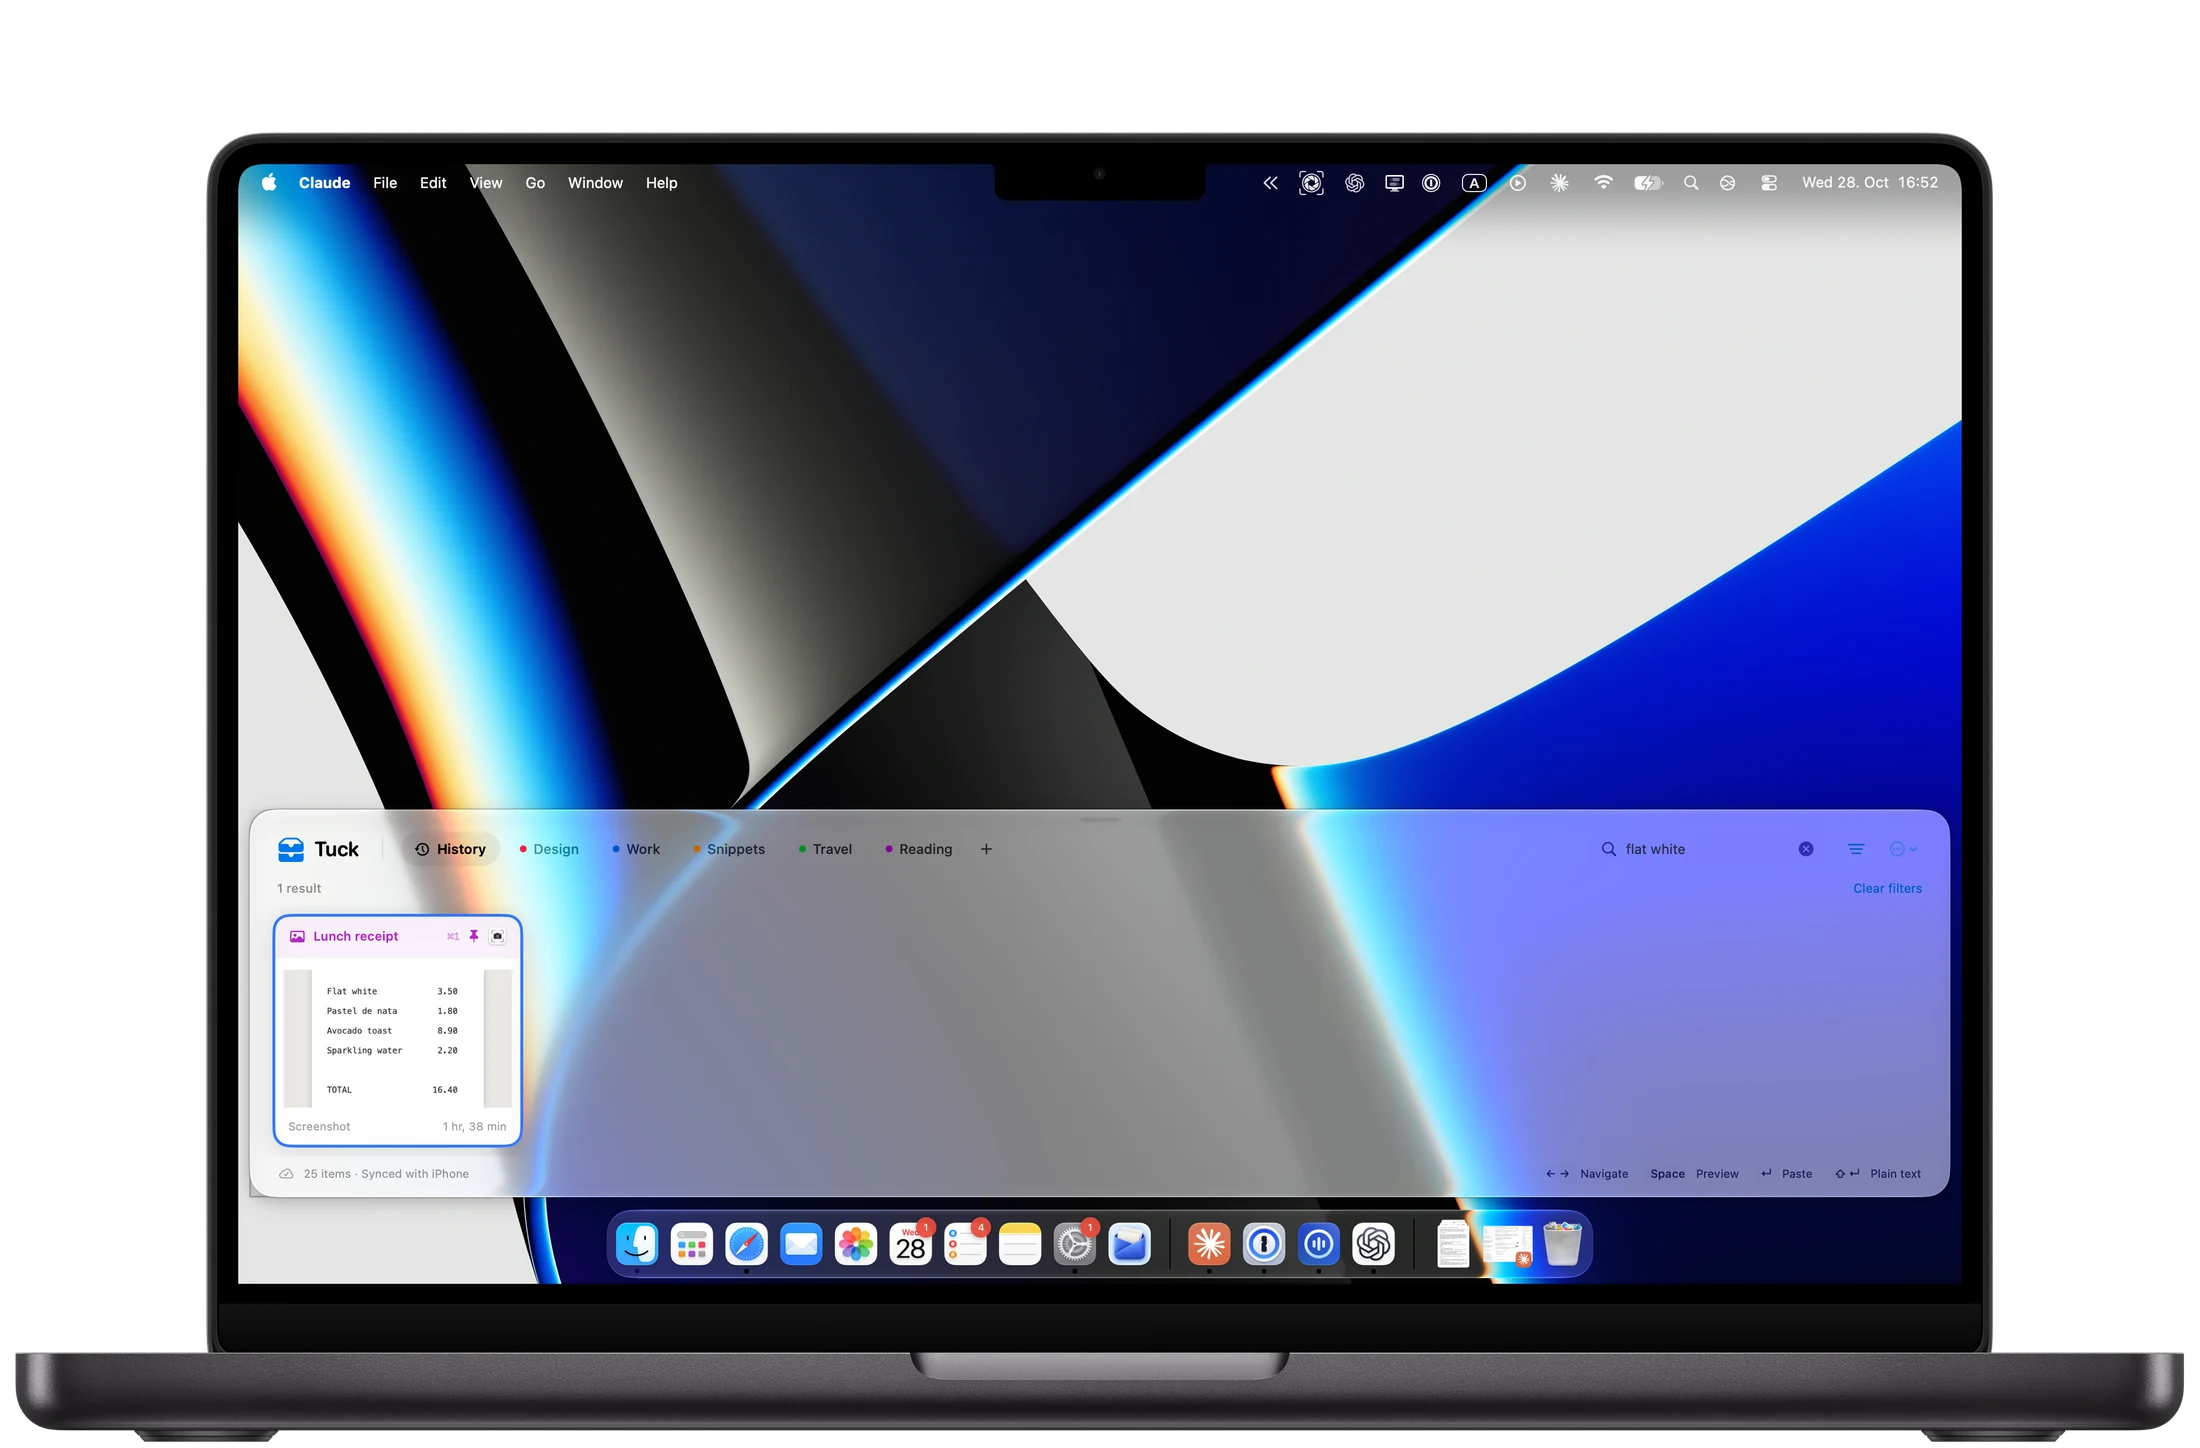
Task: Open Photos in the Dock
Action: coord(856,1244)
